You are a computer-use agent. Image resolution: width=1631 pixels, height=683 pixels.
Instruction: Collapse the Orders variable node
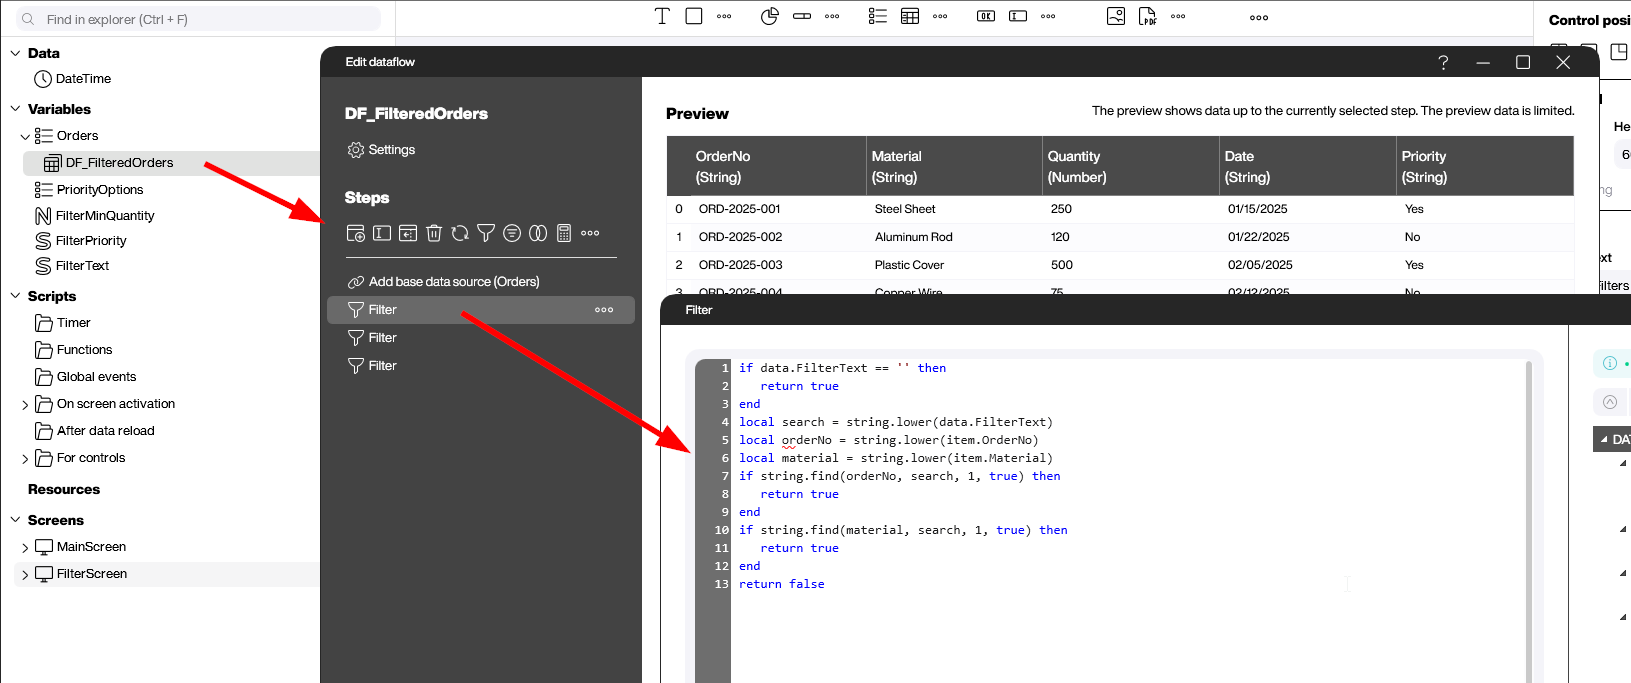point(25,136)
